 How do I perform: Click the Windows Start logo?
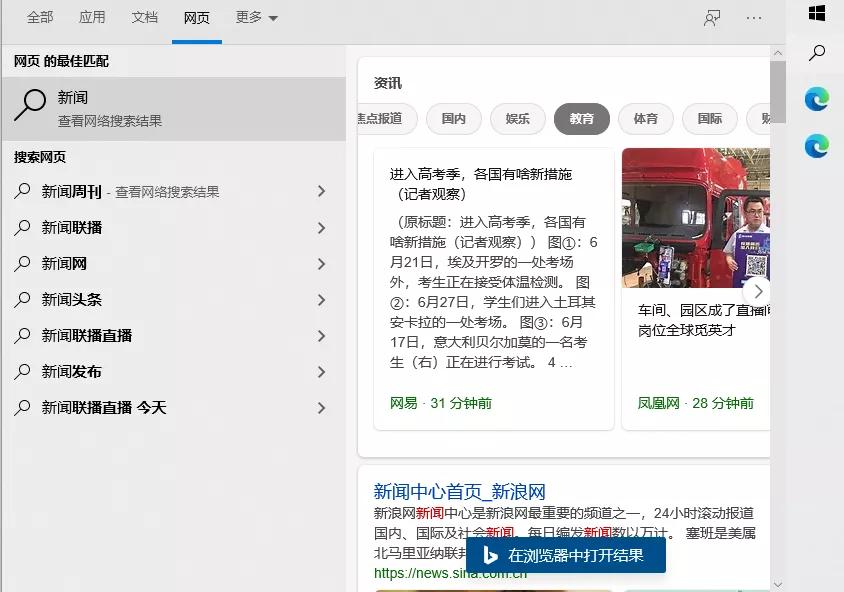pos(817,13)
